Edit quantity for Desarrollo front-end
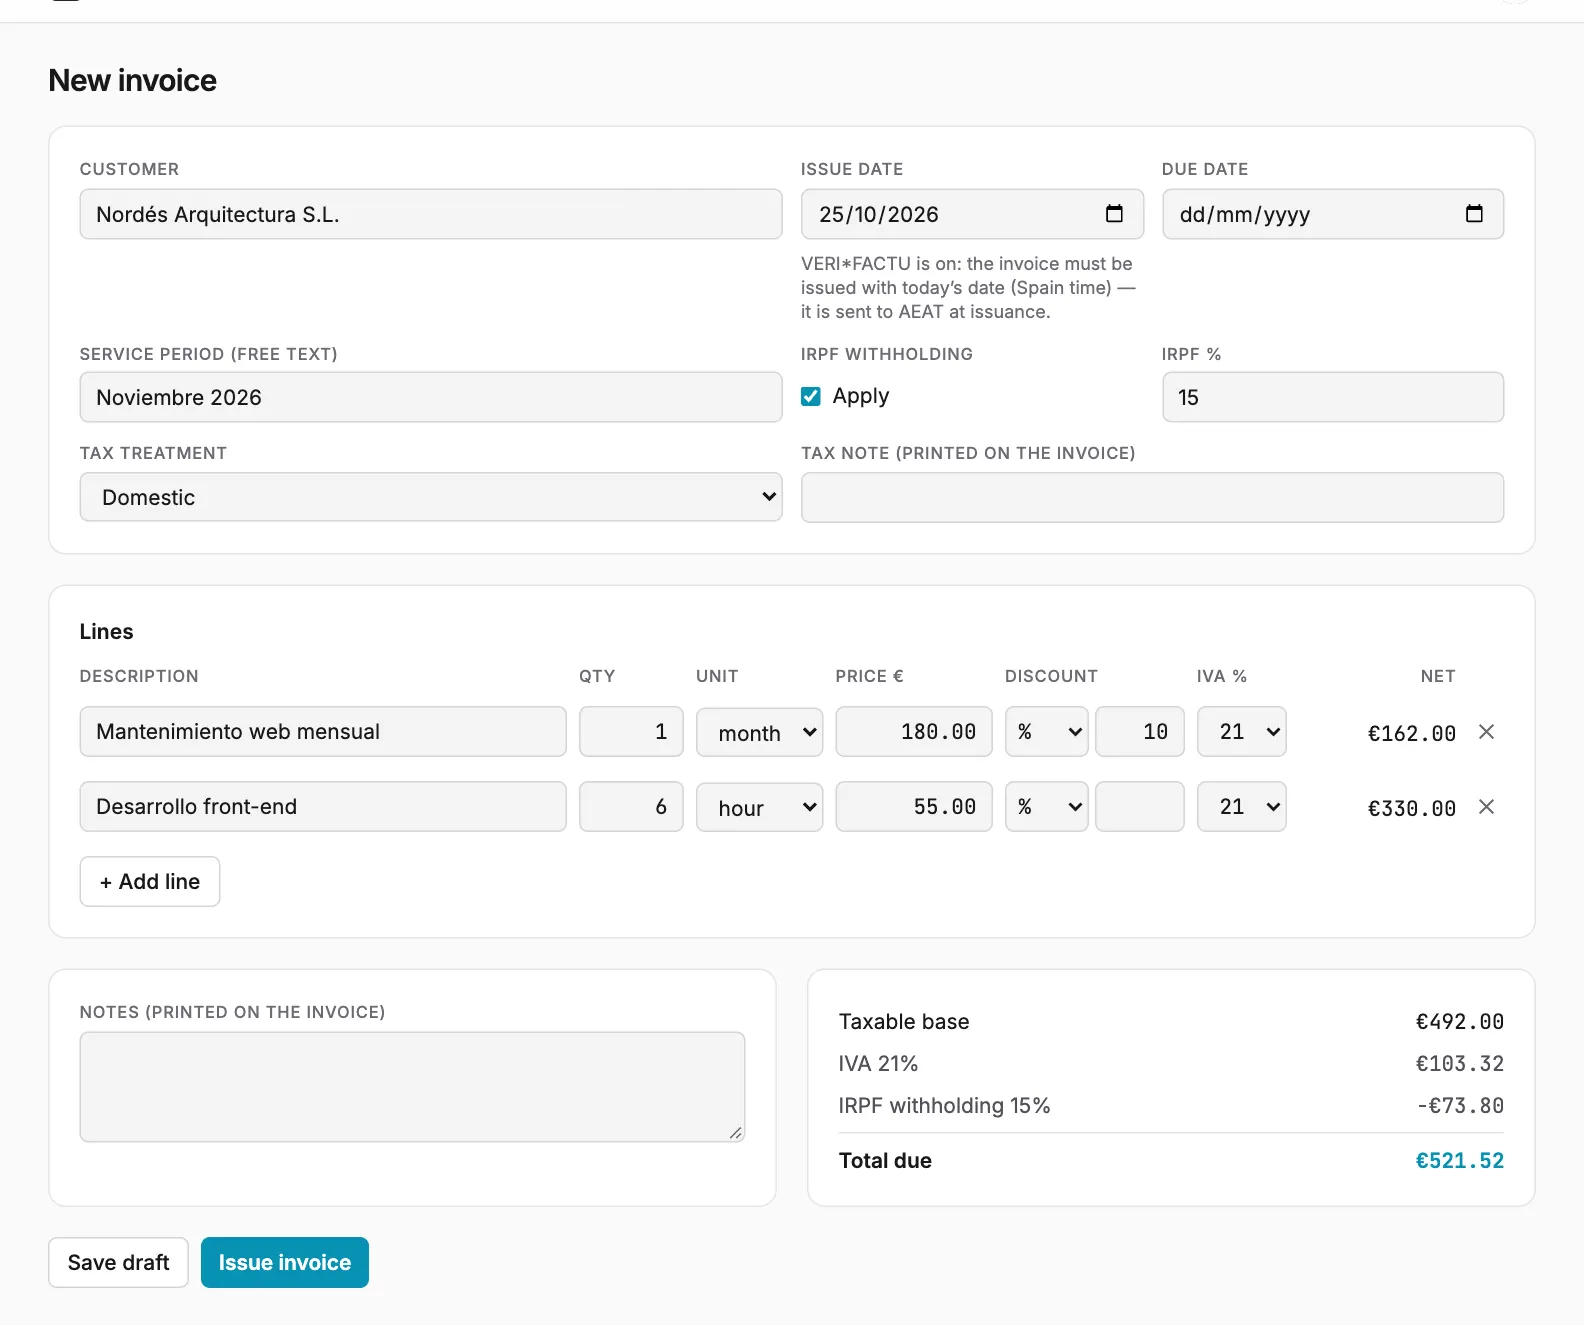 631,807
